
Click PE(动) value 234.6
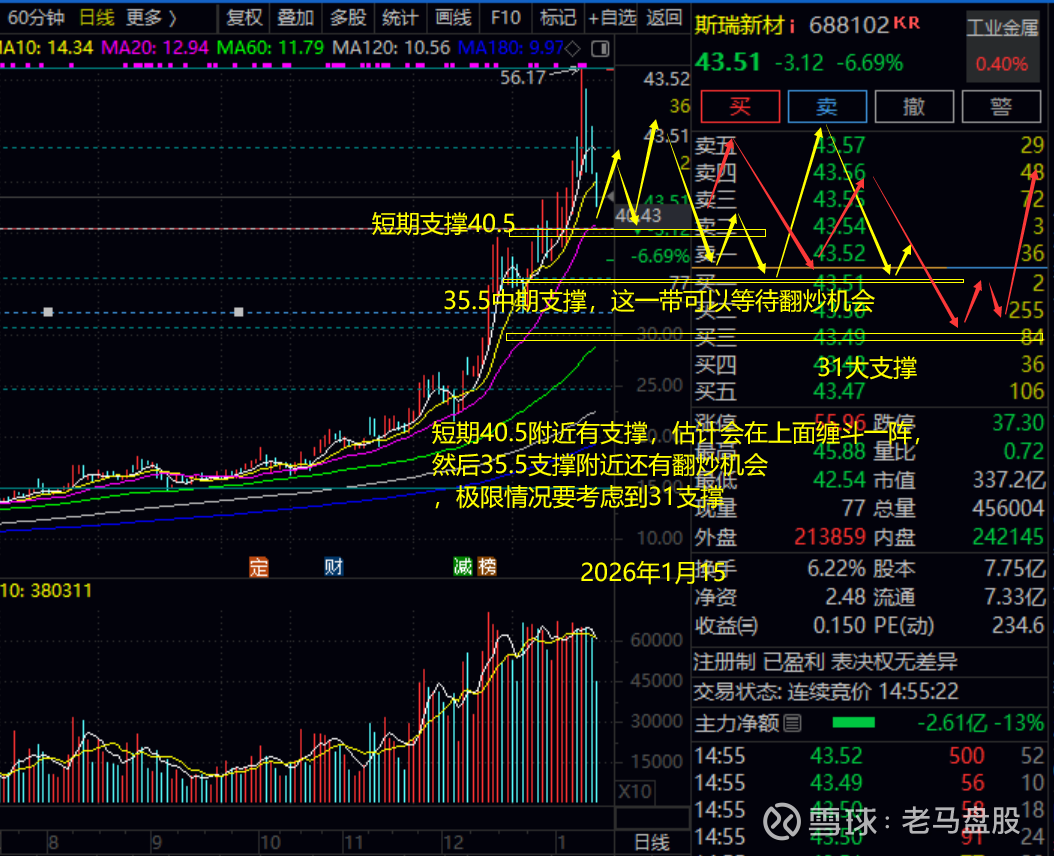[x=1018, y=625]
